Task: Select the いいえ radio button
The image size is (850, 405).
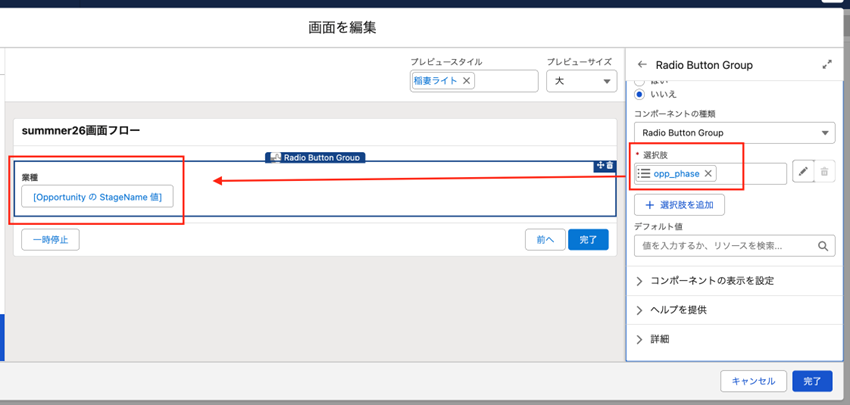Action: coord(641,94)
